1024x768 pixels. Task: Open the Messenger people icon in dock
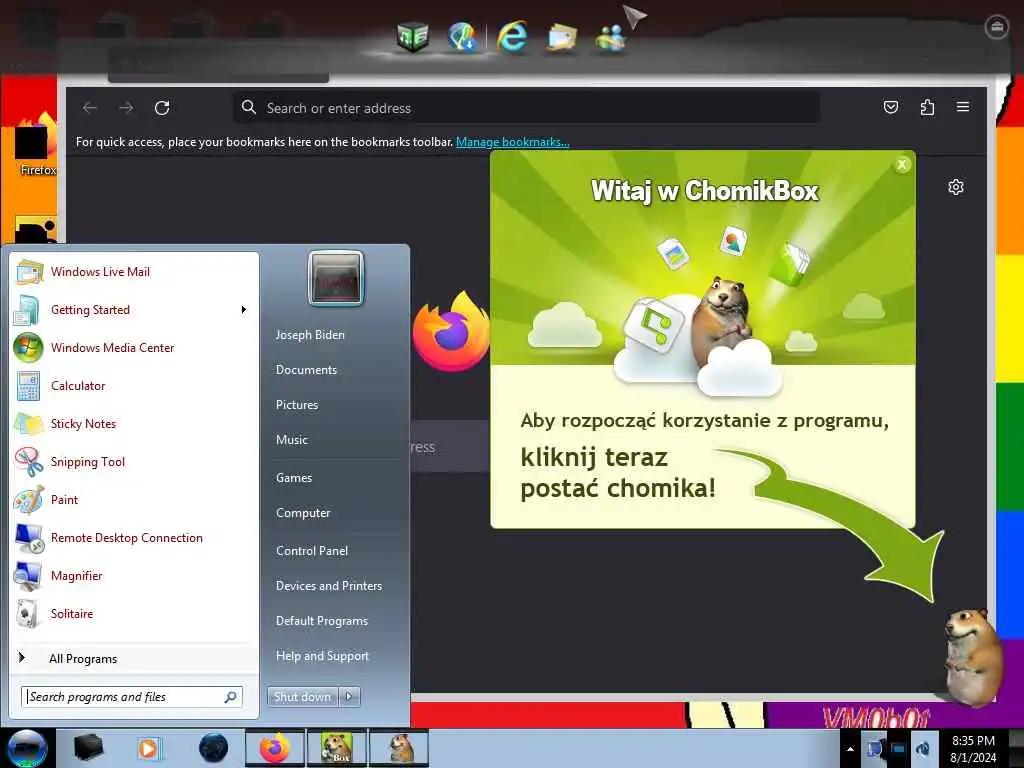click(611, 37)
